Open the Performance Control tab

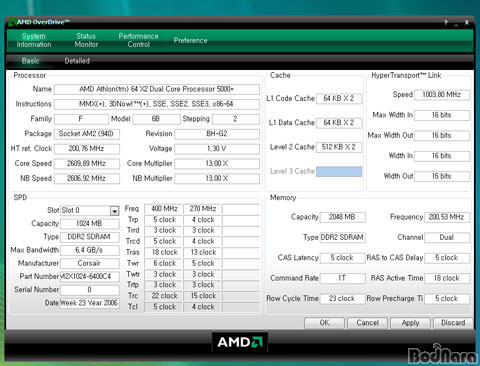pos(138,40)
